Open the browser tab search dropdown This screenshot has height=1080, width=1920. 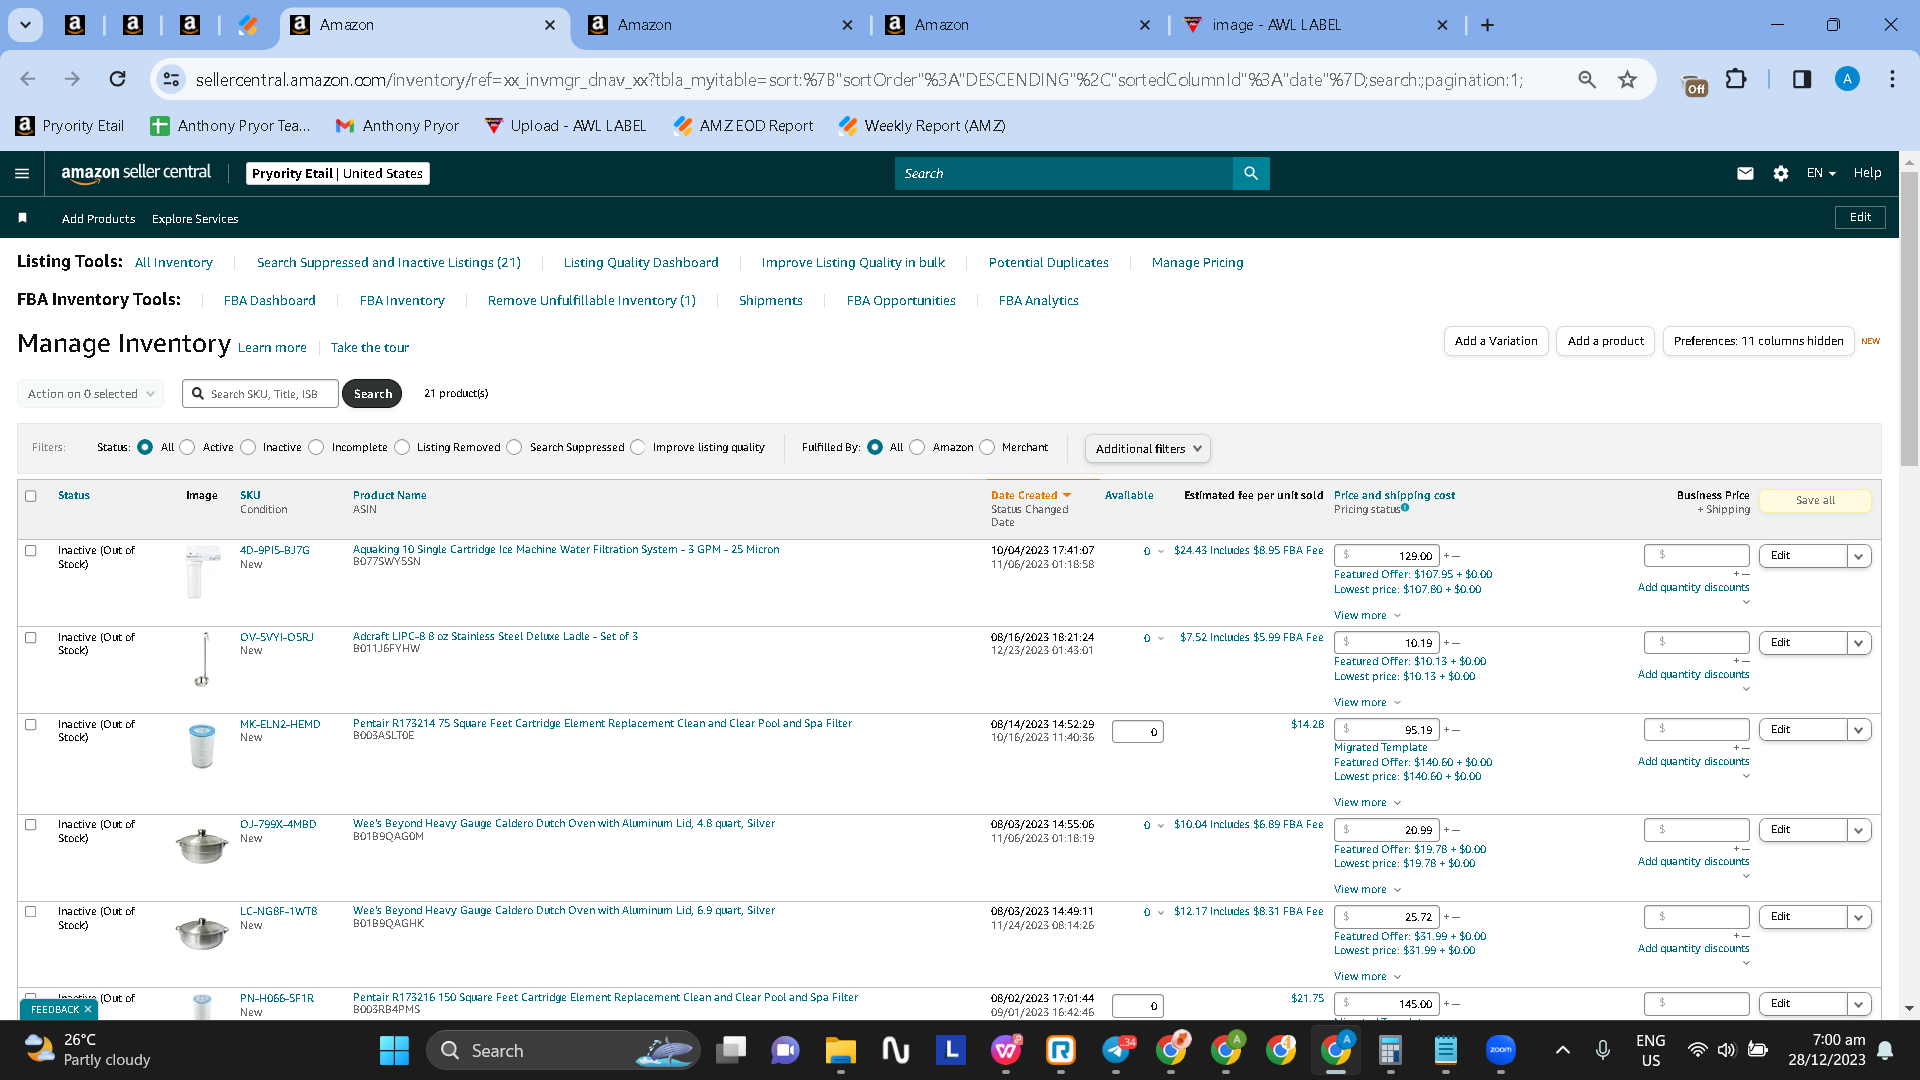(25, 25)
